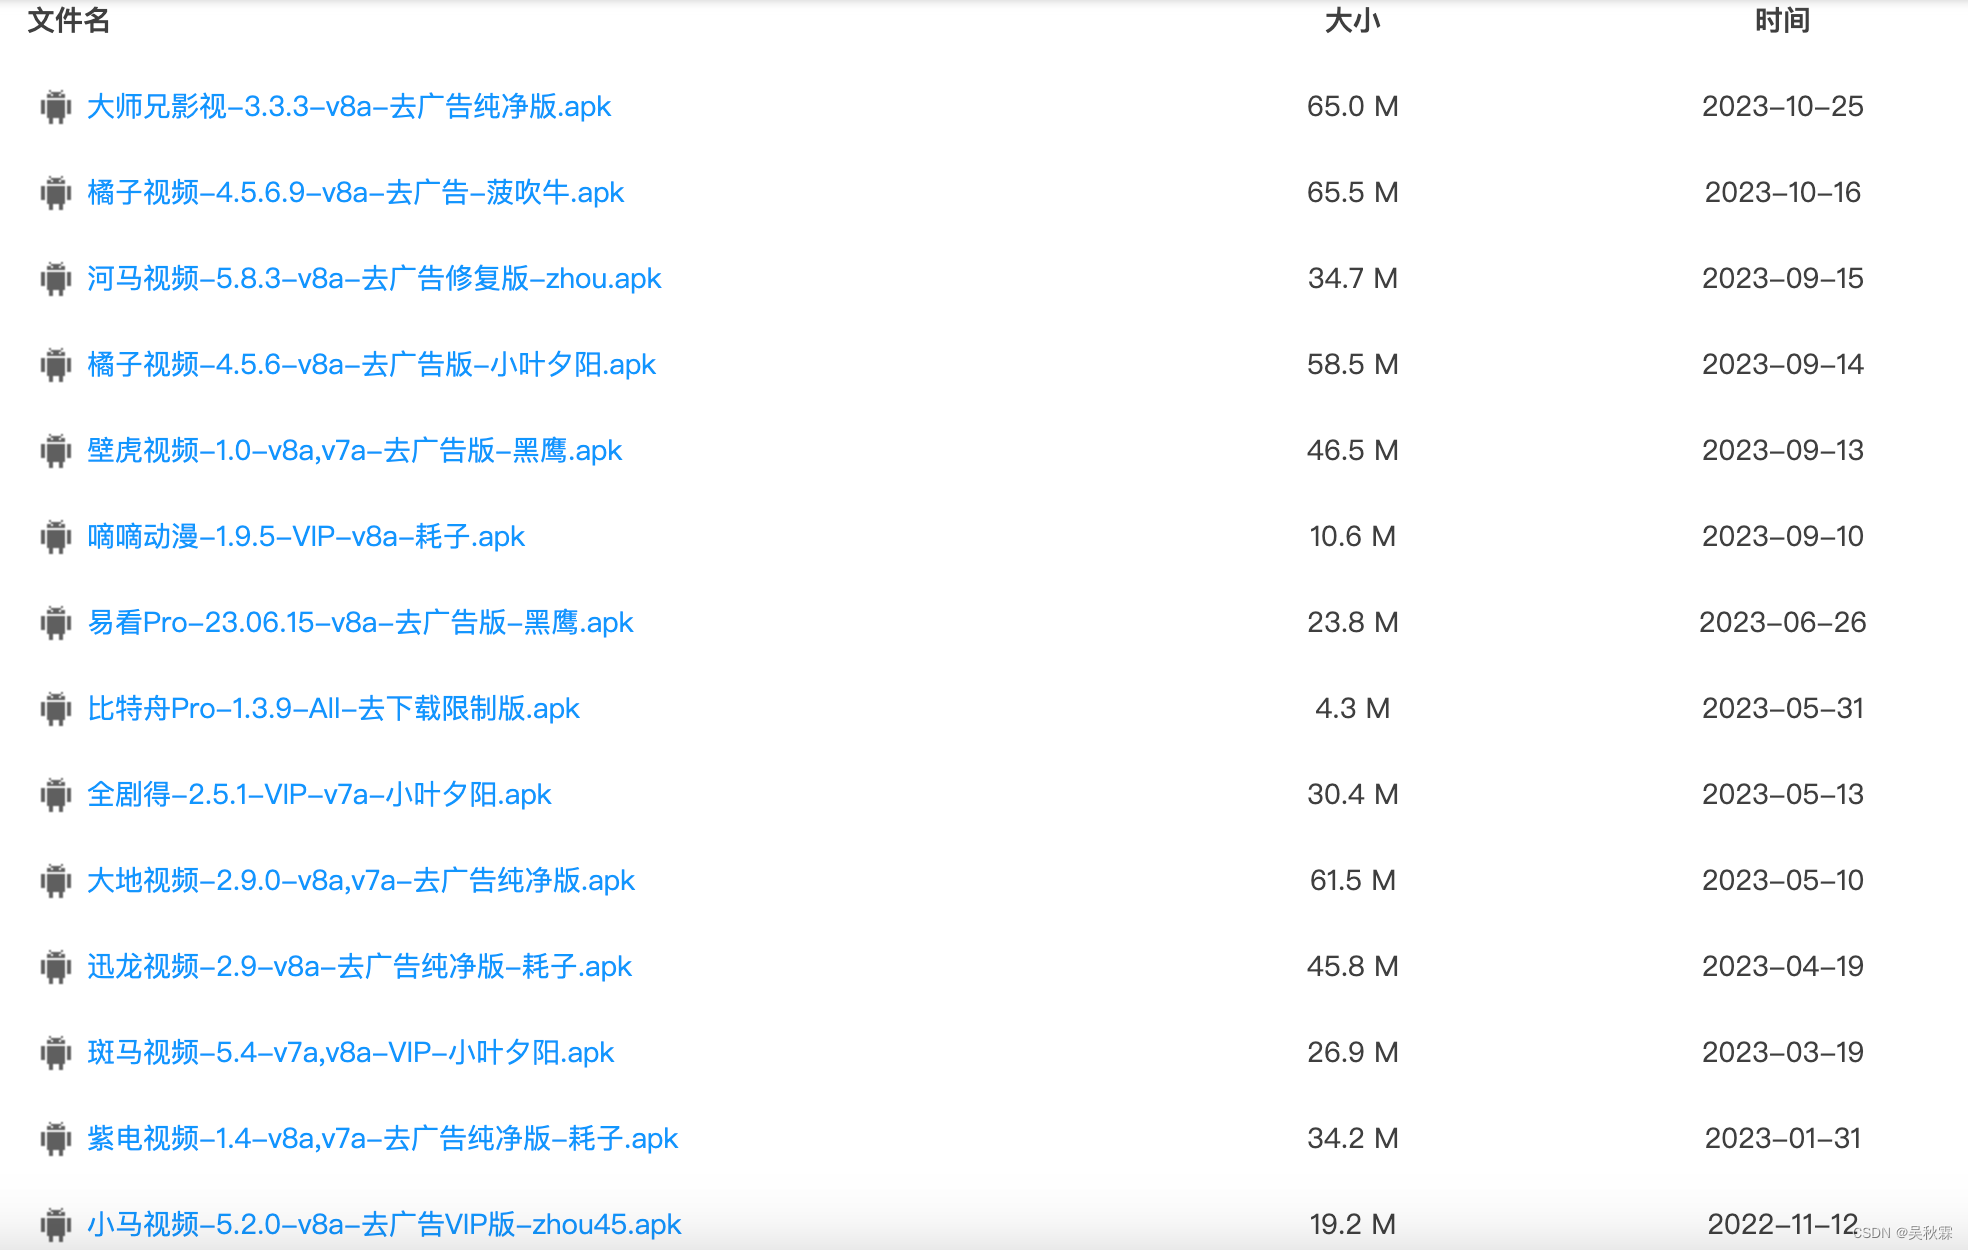This screenshot has height=1250, width=1968.
Task: Click the Android icon next to 斑马视频
Action: (56, 1052)
